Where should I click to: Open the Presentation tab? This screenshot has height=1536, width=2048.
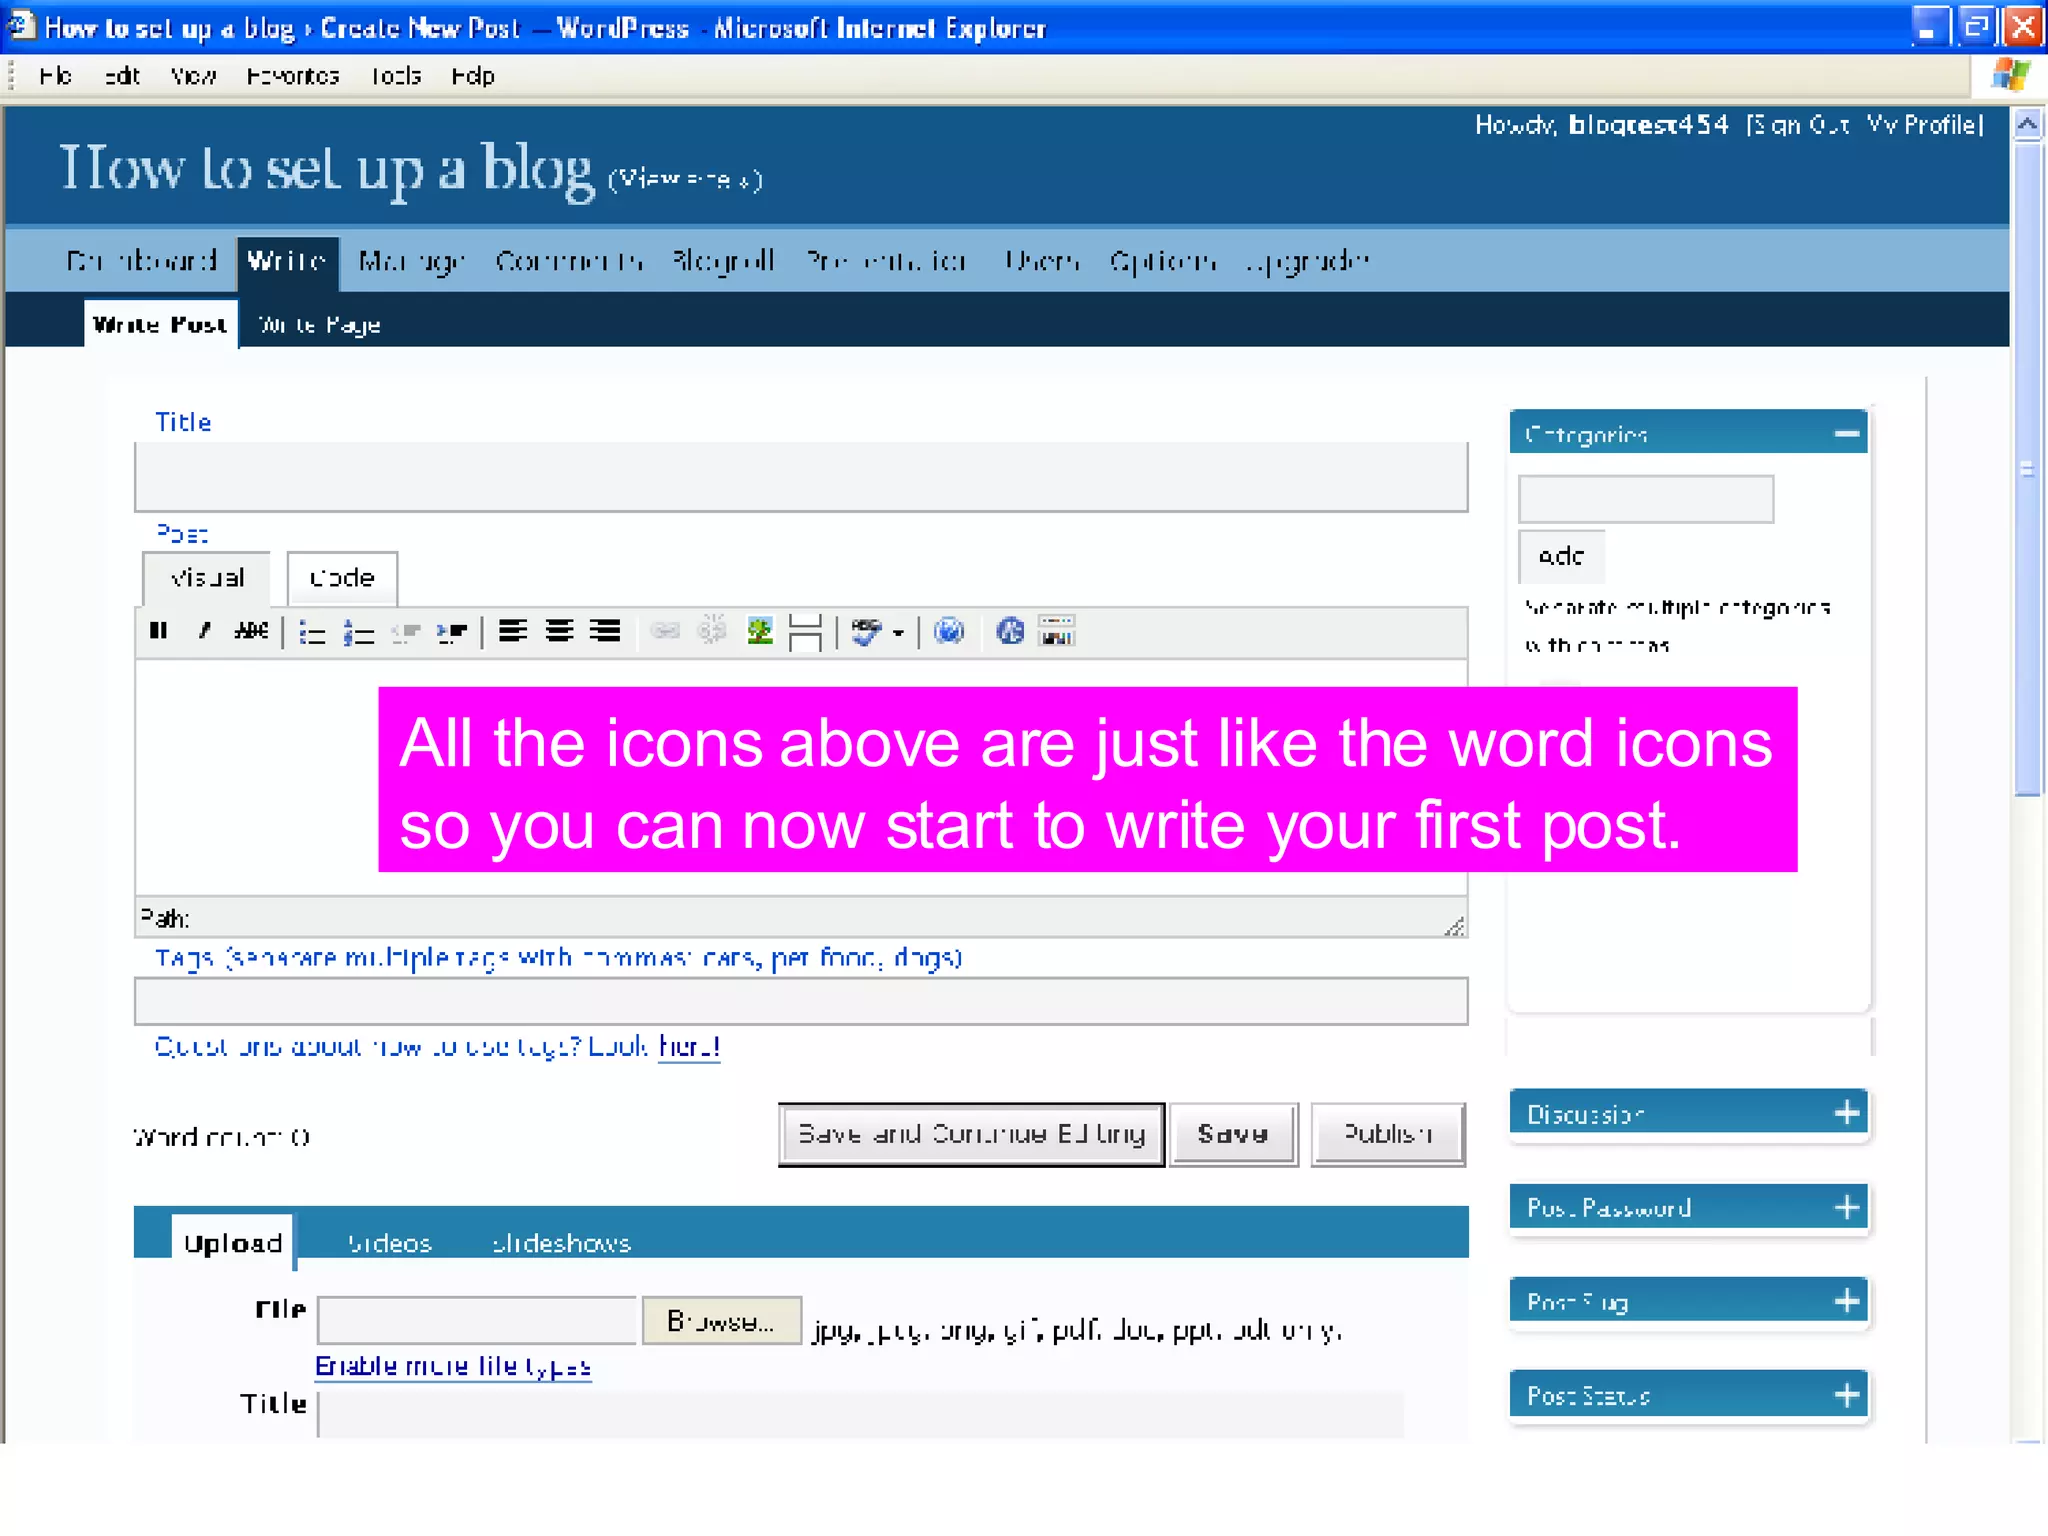pyautogui.click(x=887, y=262)
